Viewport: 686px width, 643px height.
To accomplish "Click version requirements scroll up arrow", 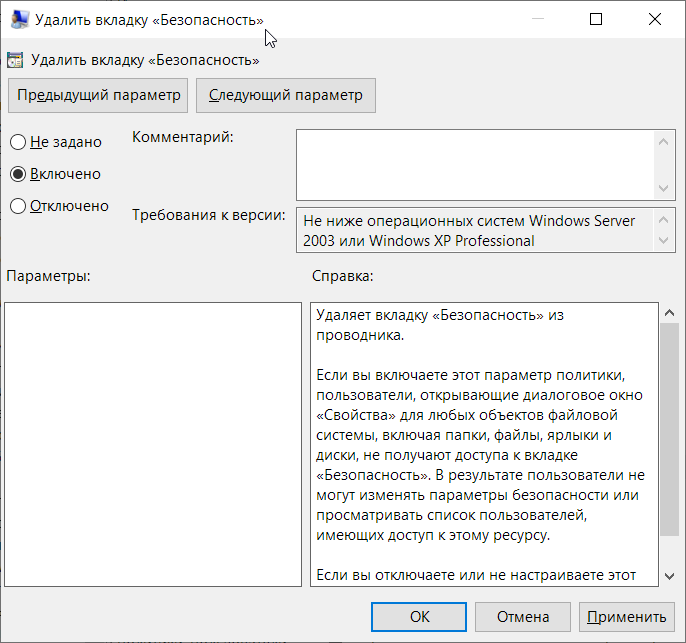I will coord(663,219).
